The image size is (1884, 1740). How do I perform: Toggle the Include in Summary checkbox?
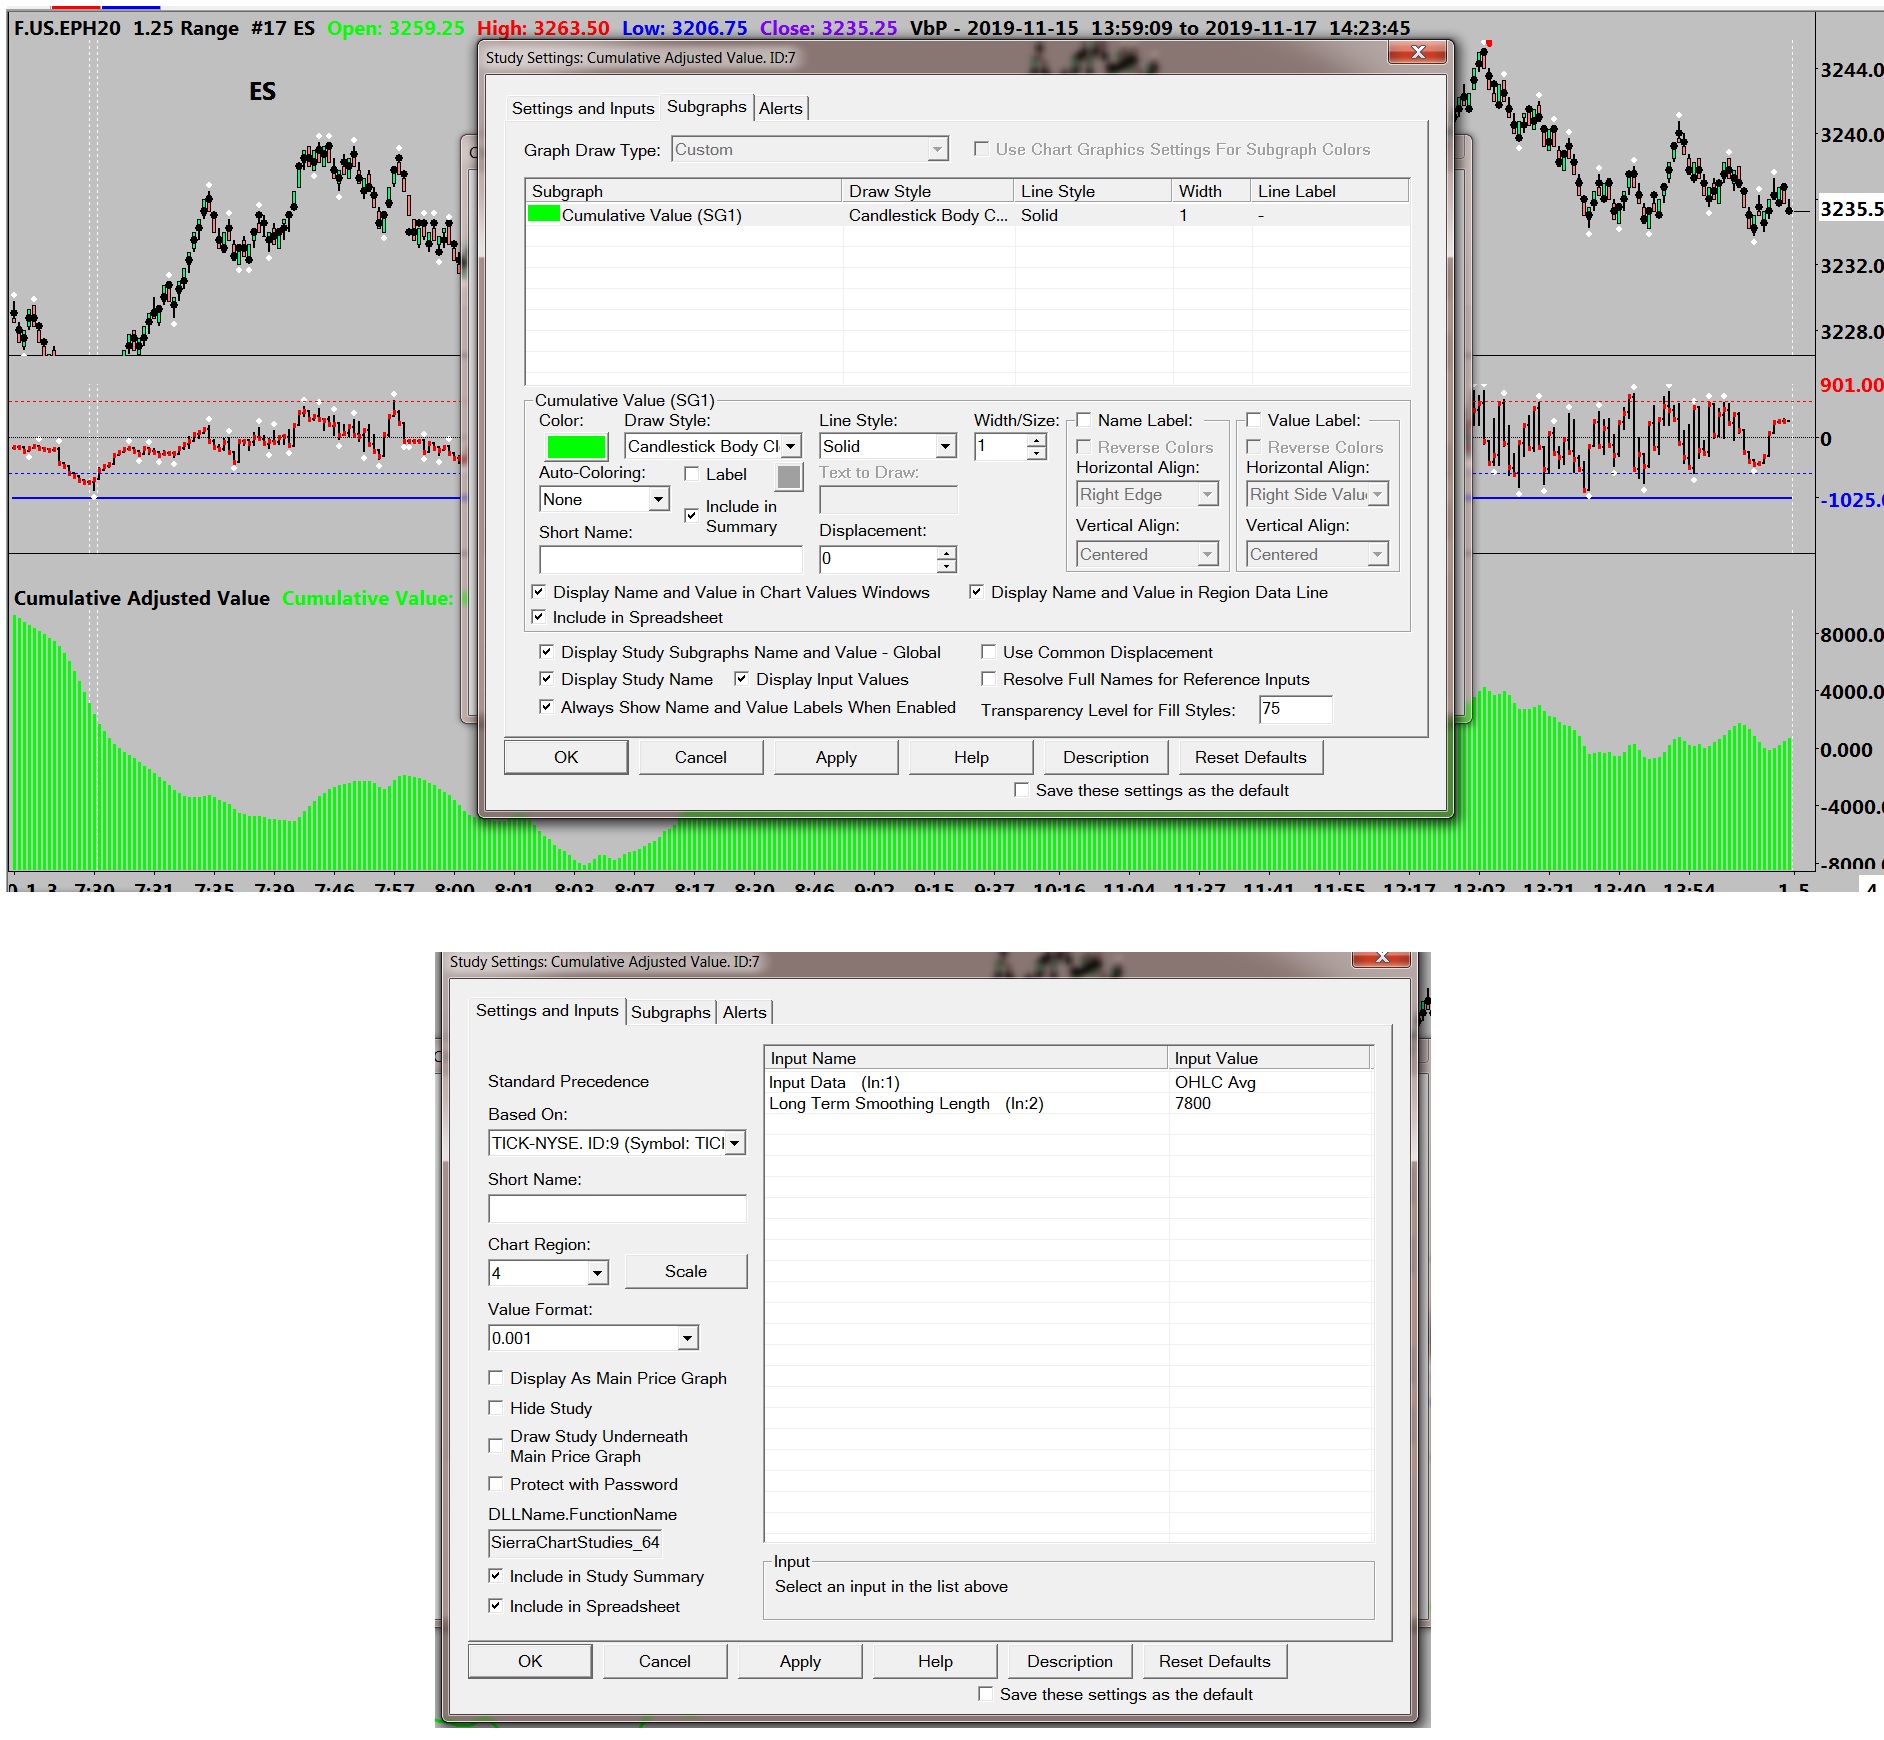coord(691,515)
